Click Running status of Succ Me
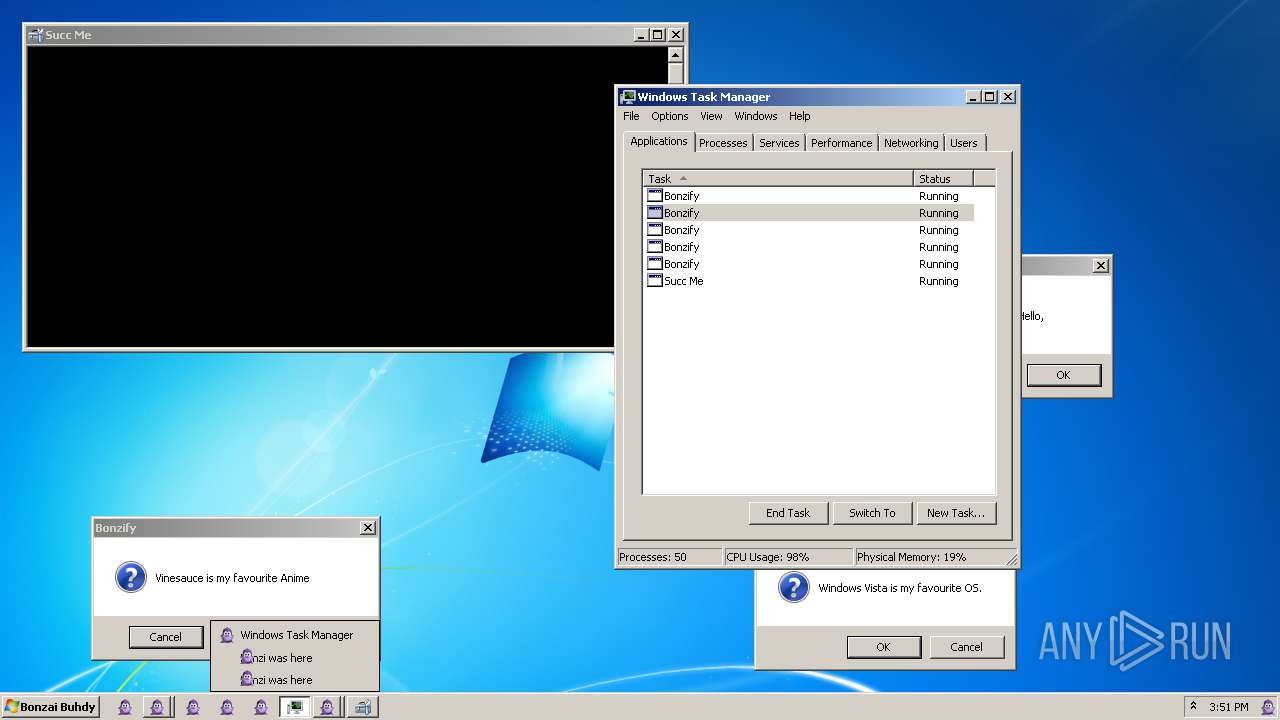Screen dimensions: 1280x720 click(939, 281)
